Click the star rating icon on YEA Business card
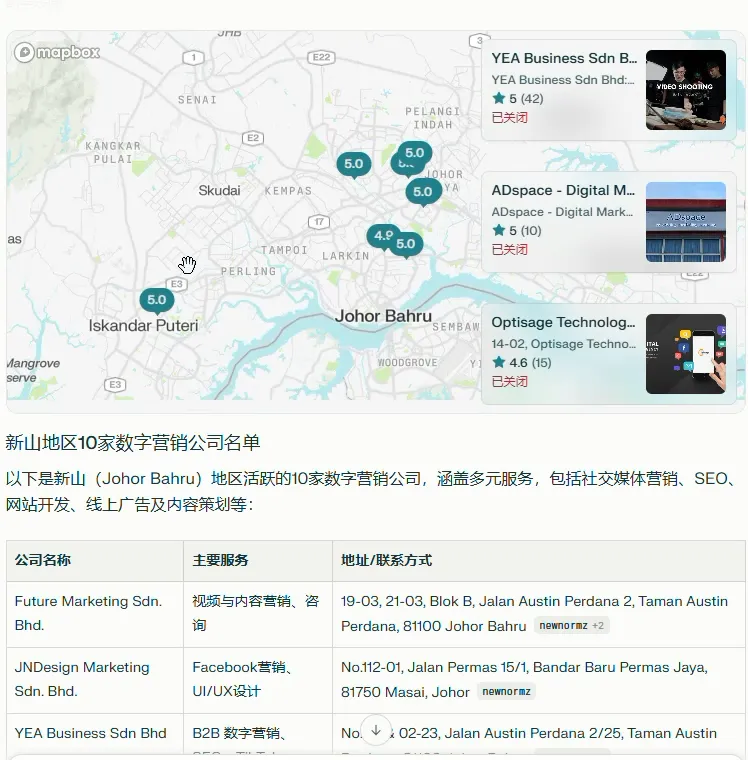Screen dimensions: 748x760 [498, 98]
